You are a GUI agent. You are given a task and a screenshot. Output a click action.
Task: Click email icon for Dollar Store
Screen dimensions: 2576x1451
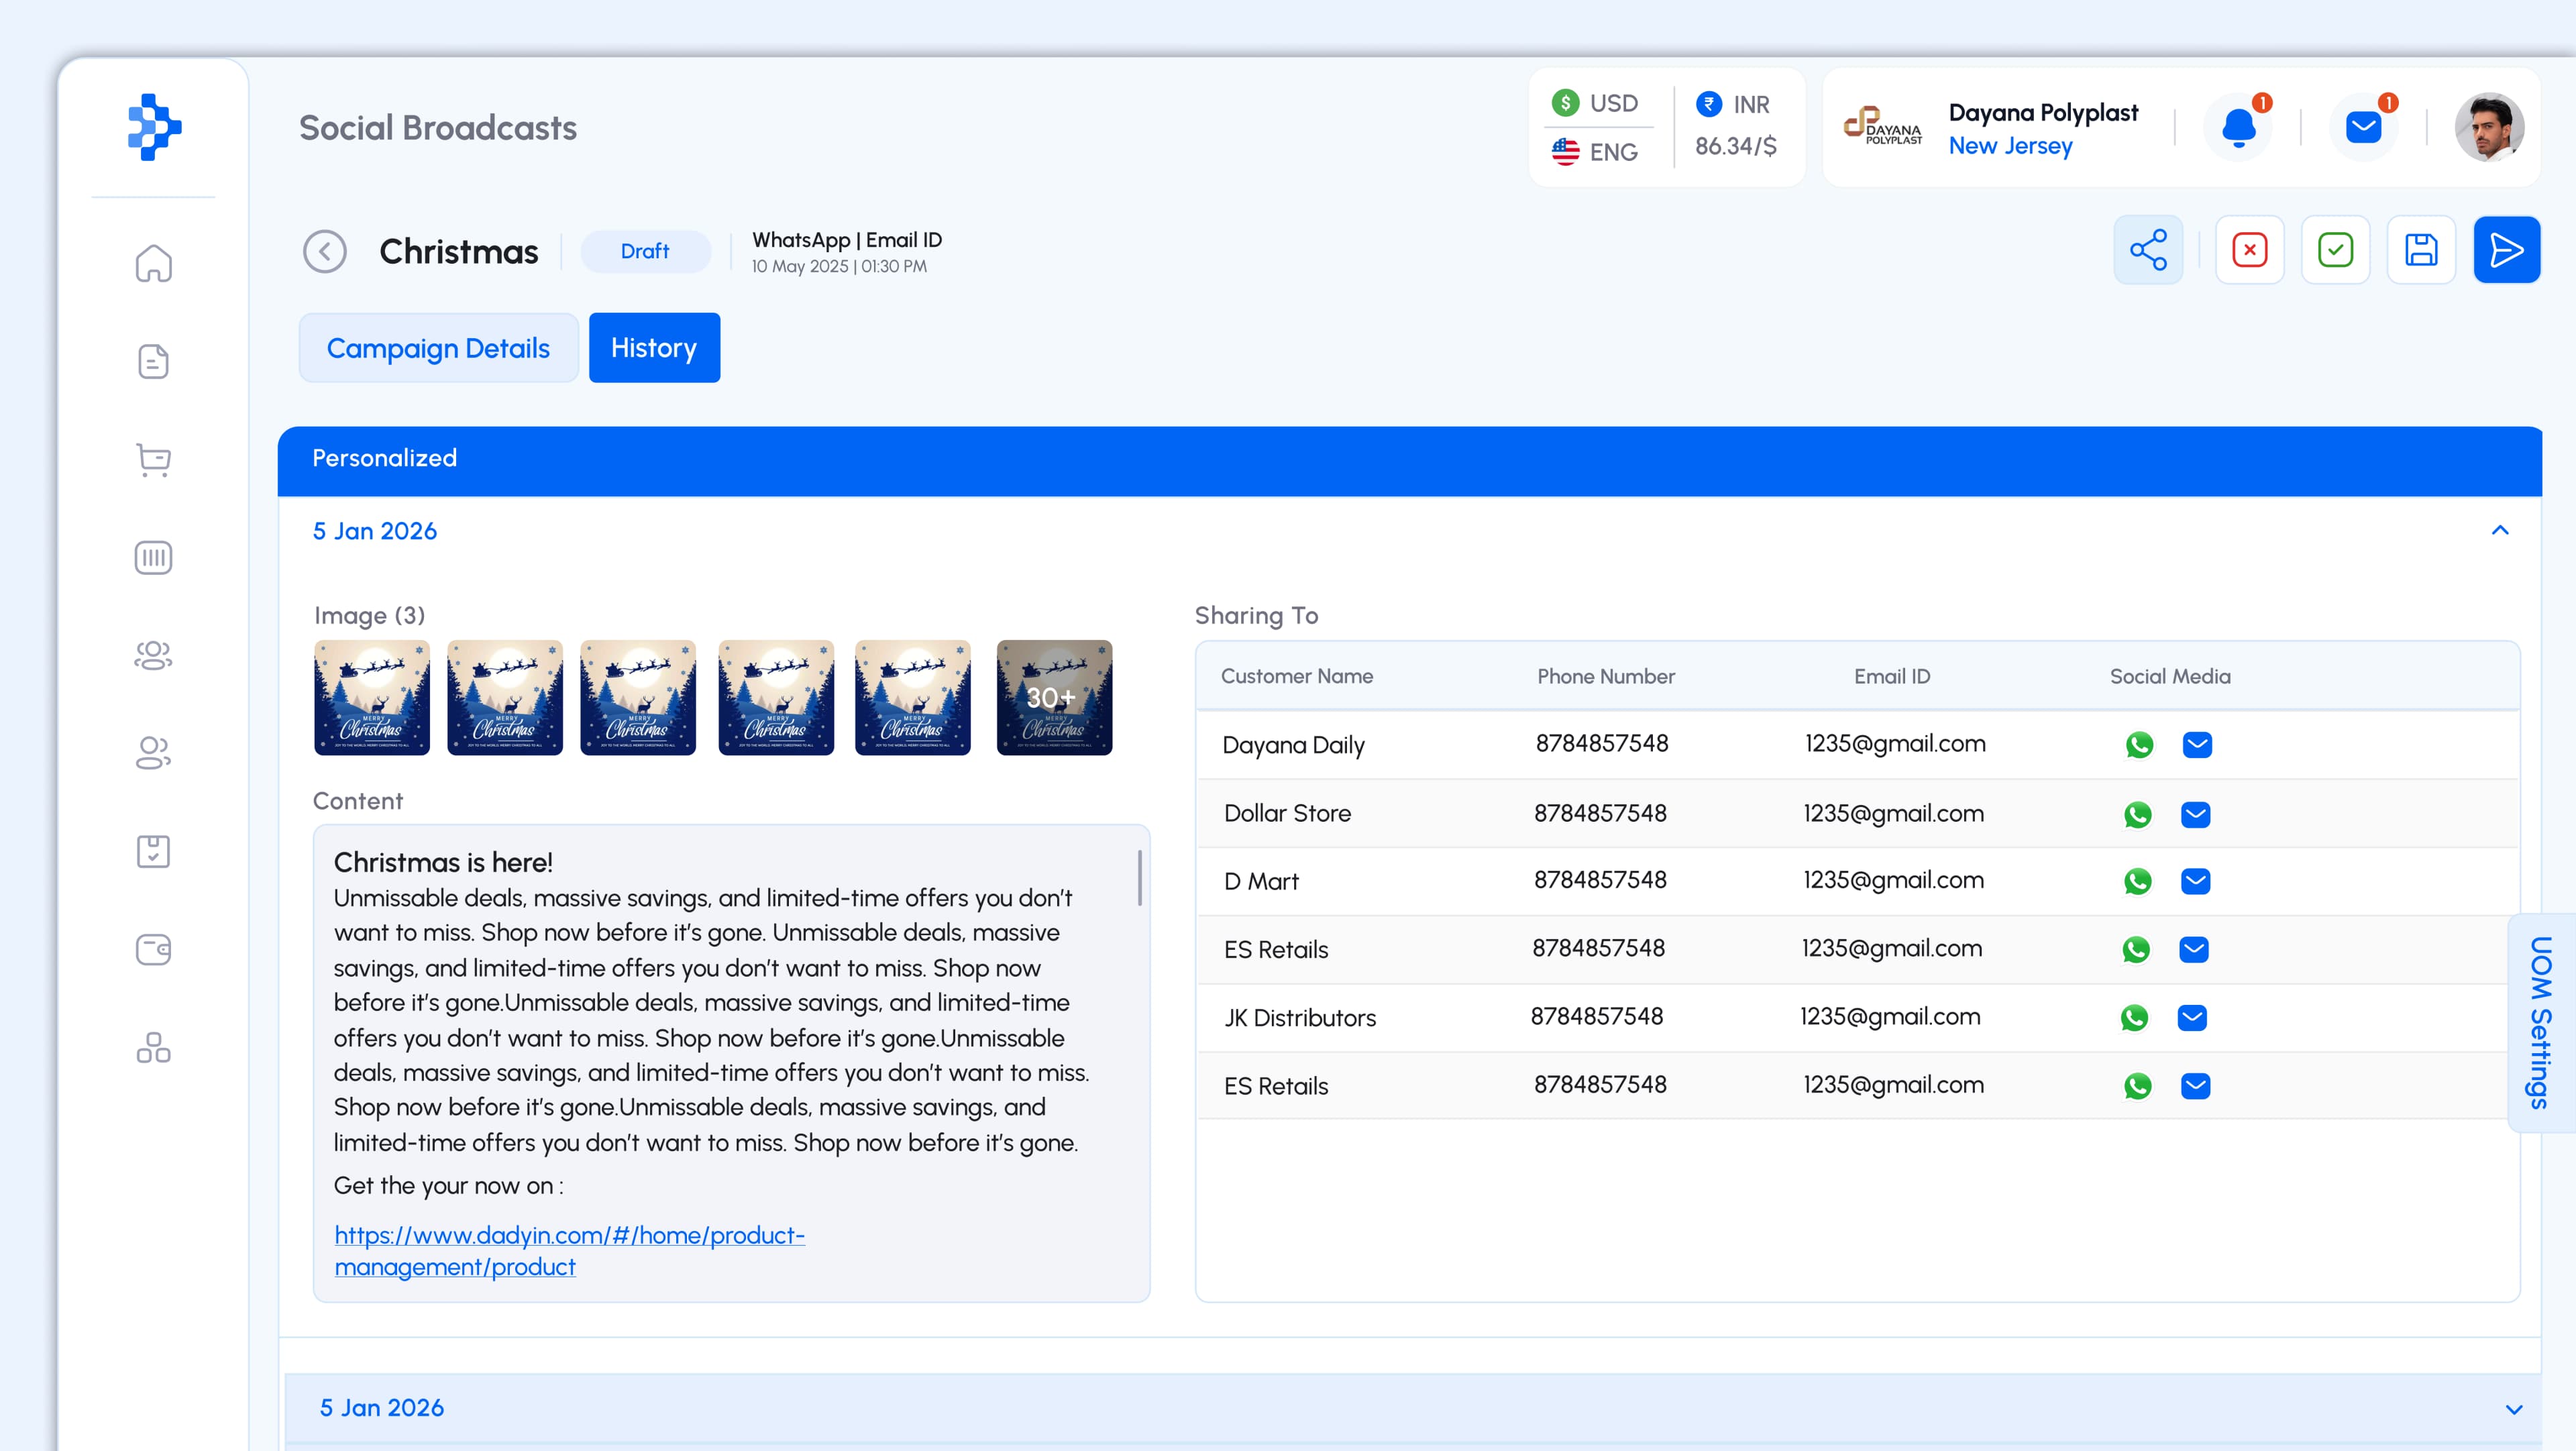(x=2196, y=815)
